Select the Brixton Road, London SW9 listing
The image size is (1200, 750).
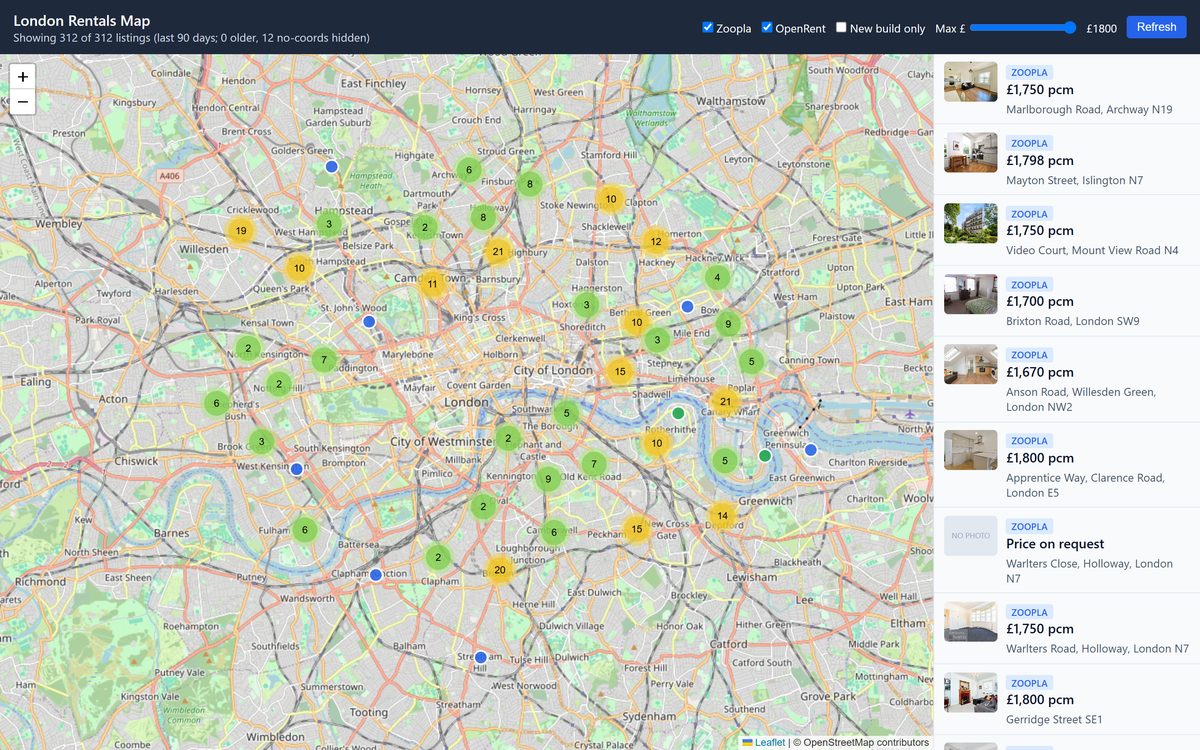[x=1067, y=301]
